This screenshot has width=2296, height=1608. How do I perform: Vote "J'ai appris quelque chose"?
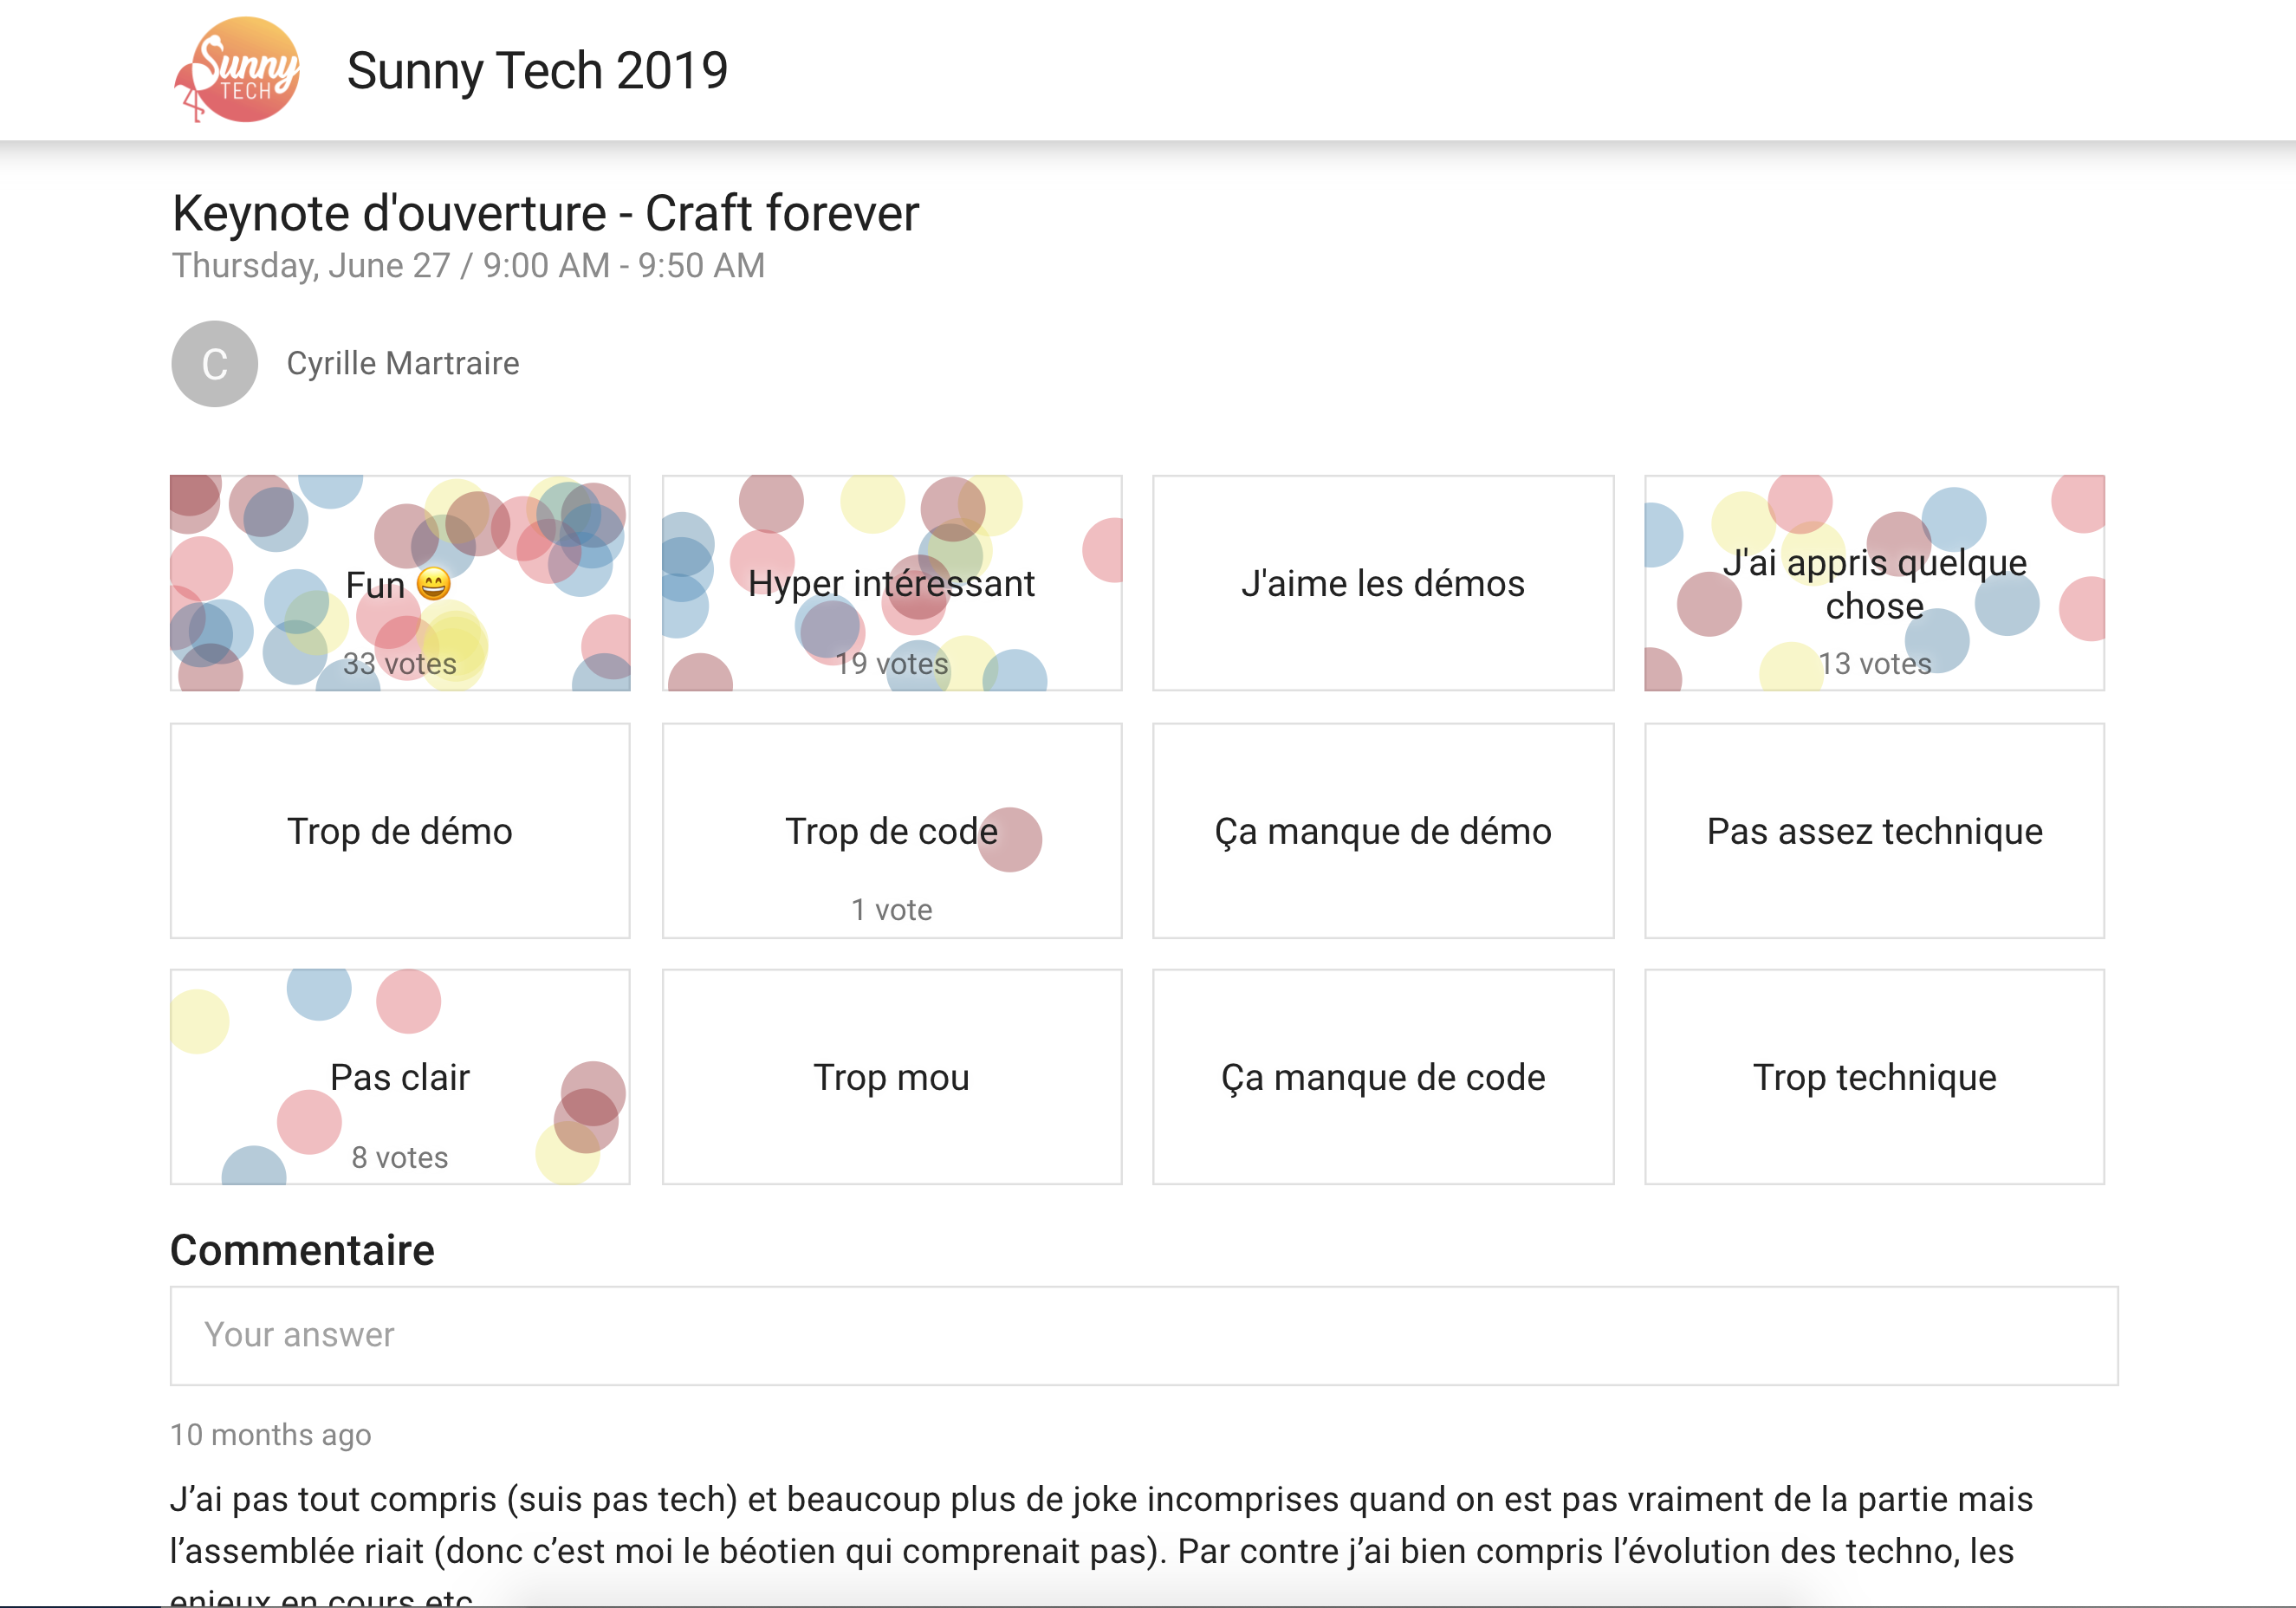point(1873,583)
